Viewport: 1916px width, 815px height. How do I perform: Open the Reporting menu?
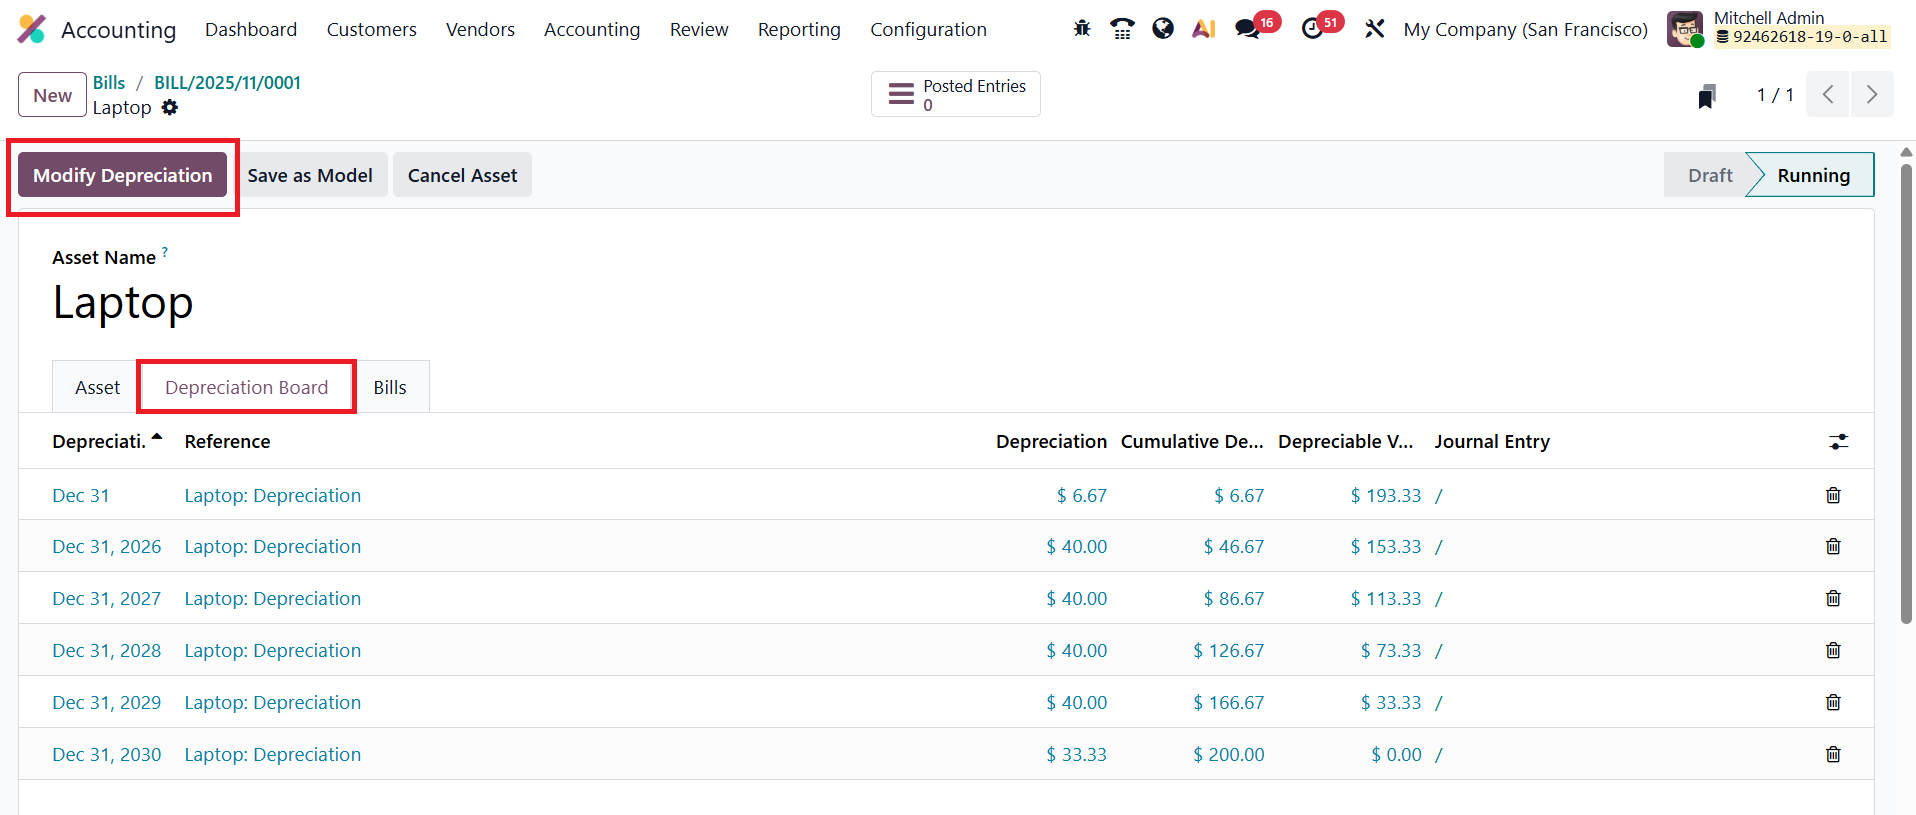click(x=799, y=30)
